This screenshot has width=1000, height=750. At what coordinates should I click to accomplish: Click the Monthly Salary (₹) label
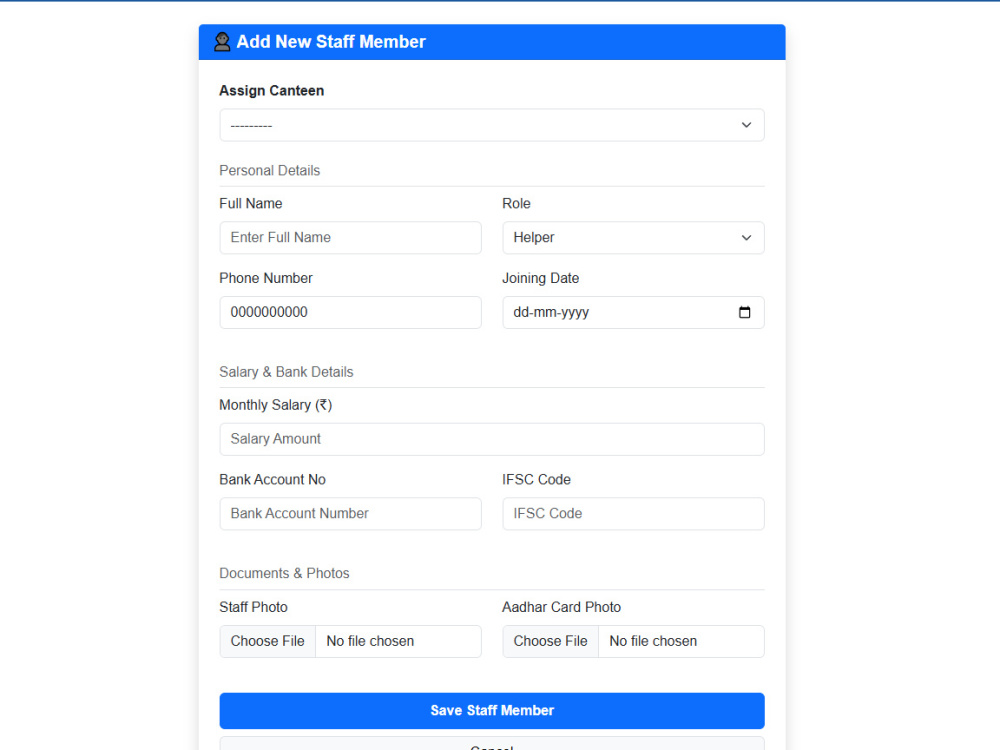[x=276, y=405]
